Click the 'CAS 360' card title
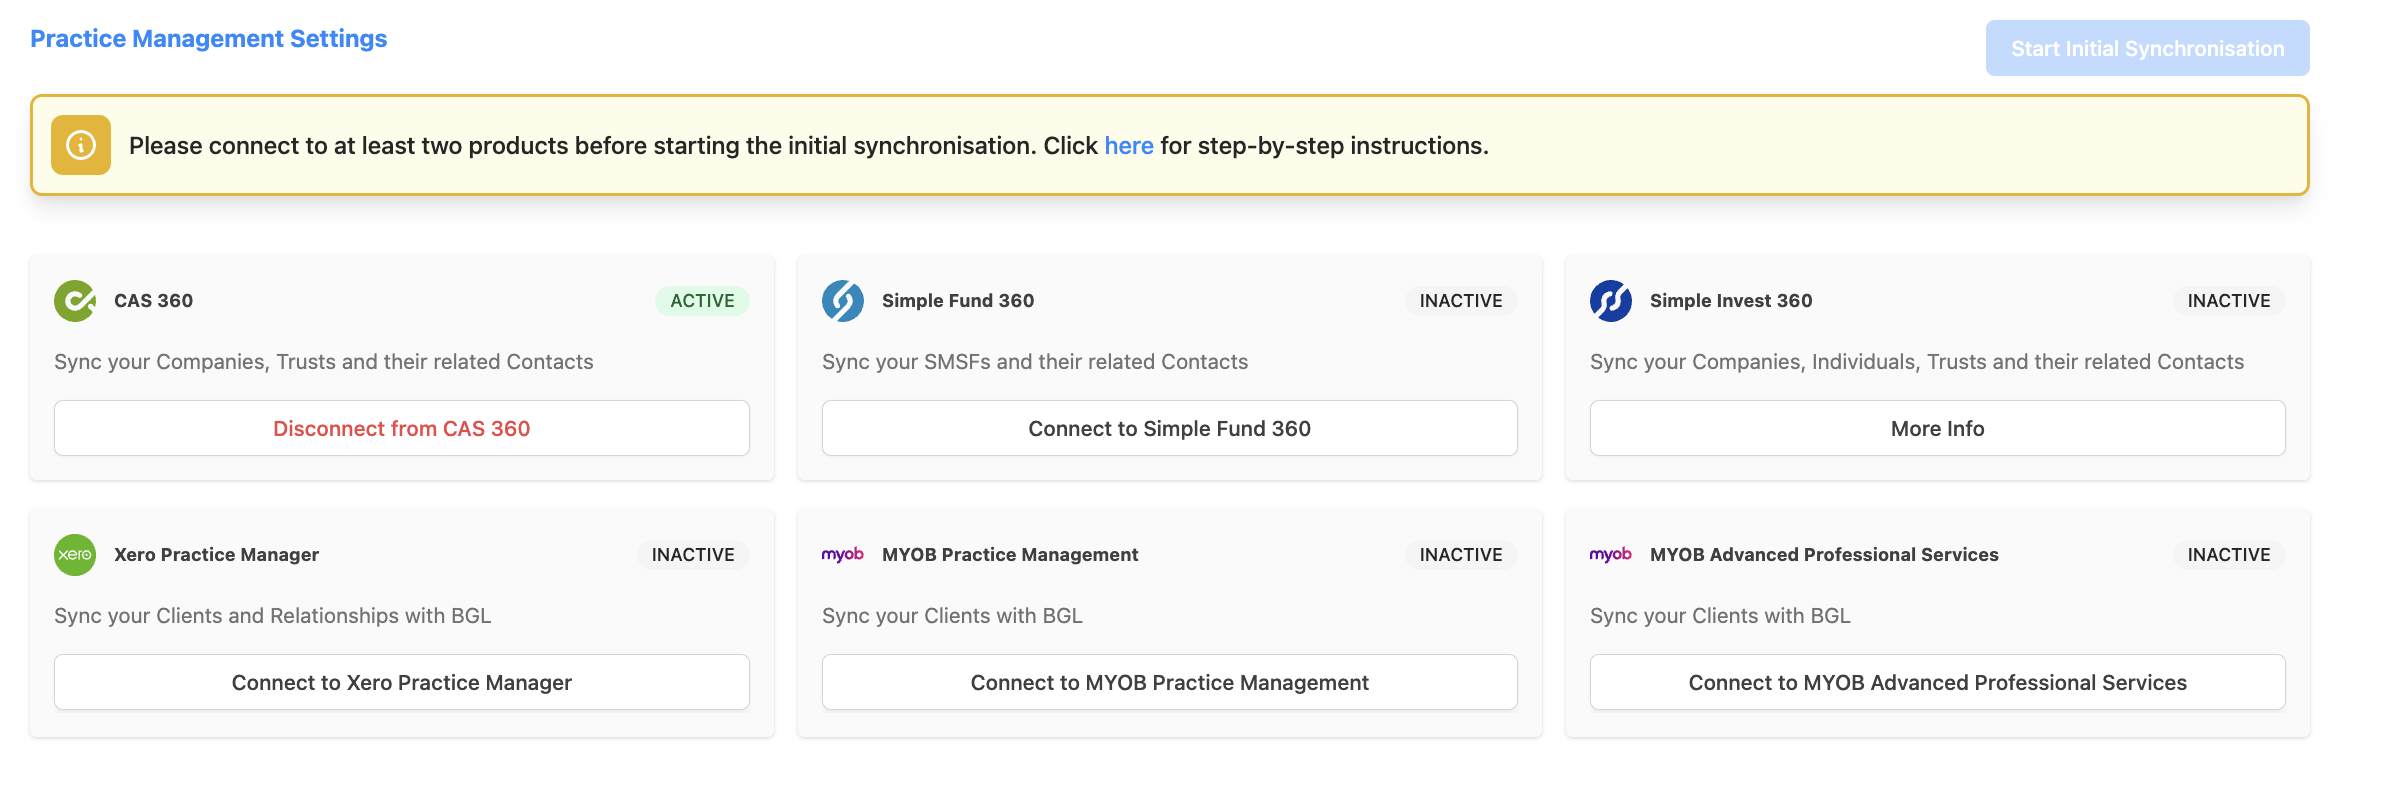This screenshot has height=796, width=2390. point(153,301)
